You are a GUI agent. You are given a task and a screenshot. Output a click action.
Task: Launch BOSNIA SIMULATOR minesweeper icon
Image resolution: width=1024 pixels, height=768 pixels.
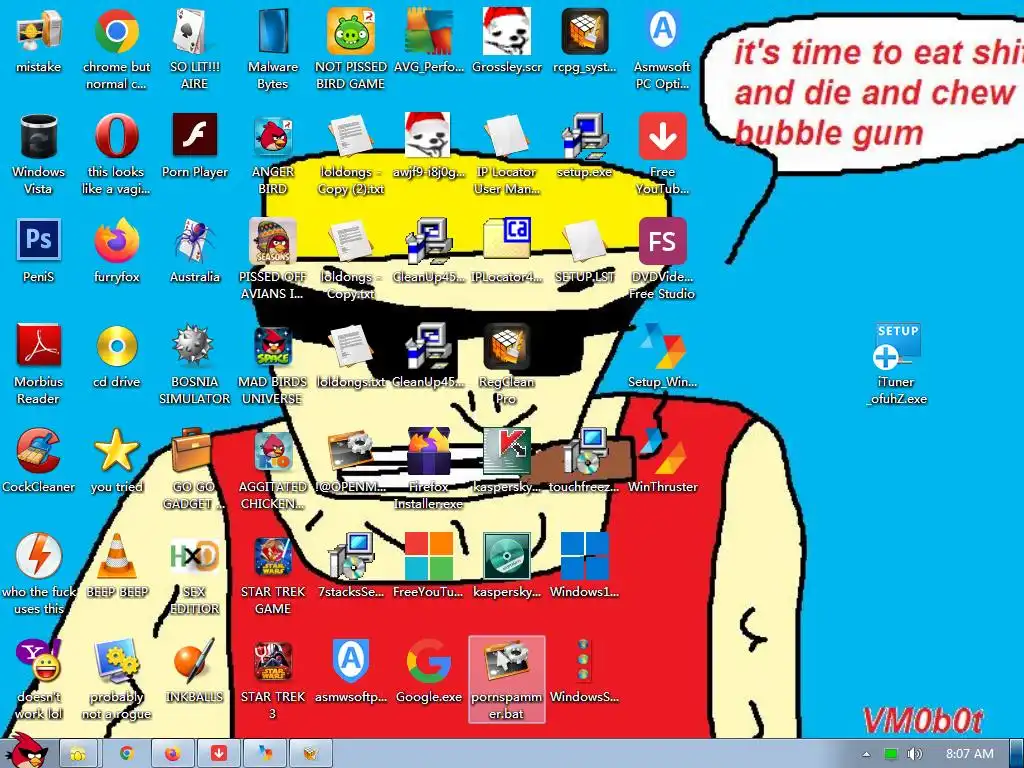tap(195, 346)
